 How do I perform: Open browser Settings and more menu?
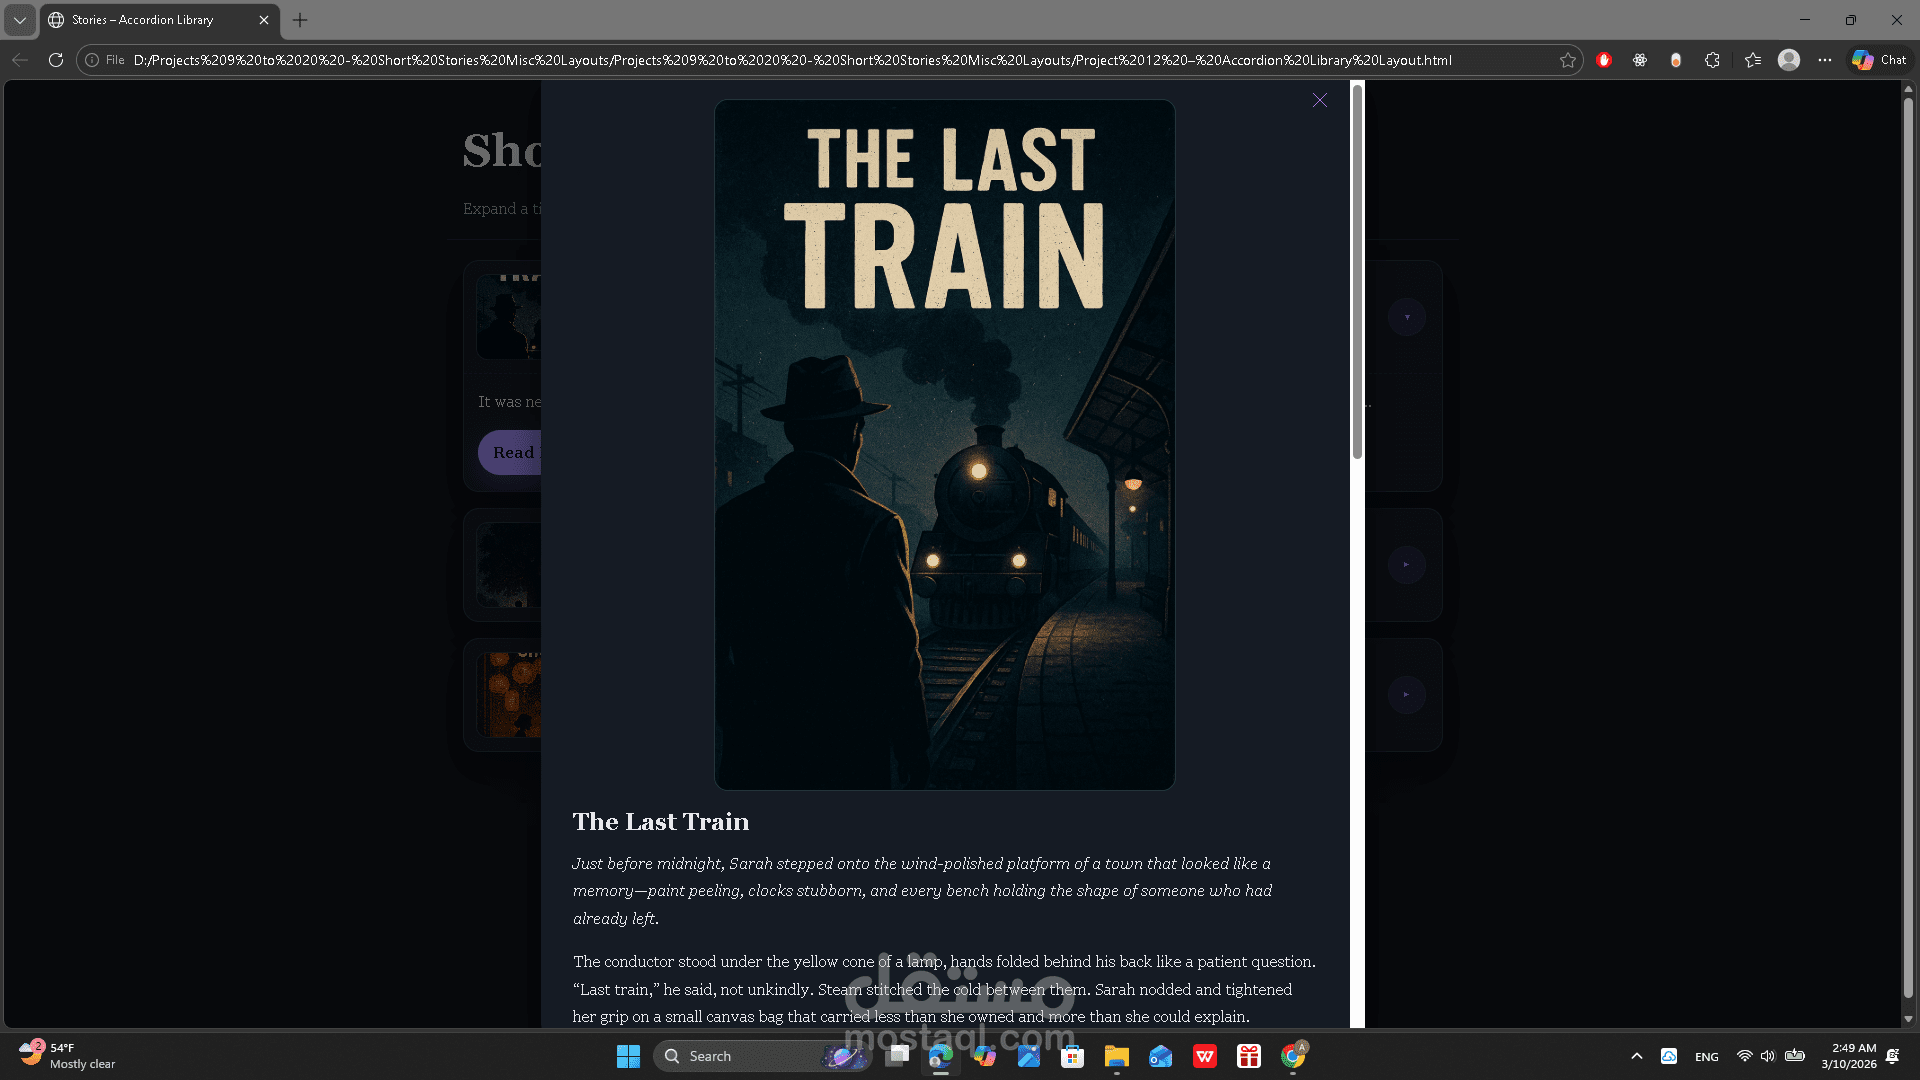point(1825,60)
